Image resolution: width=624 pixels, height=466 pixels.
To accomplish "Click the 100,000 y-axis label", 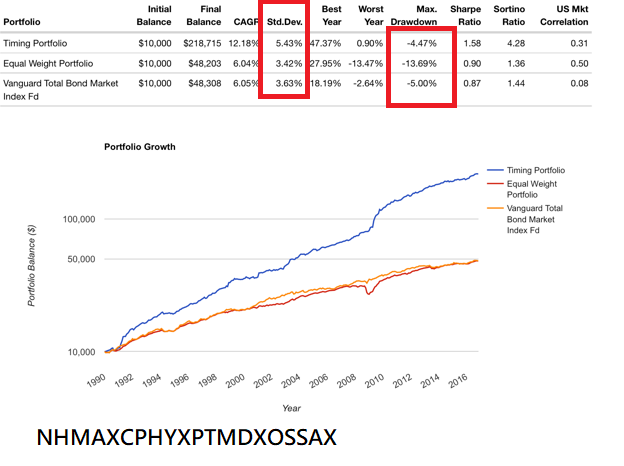I will click(79, 219).
